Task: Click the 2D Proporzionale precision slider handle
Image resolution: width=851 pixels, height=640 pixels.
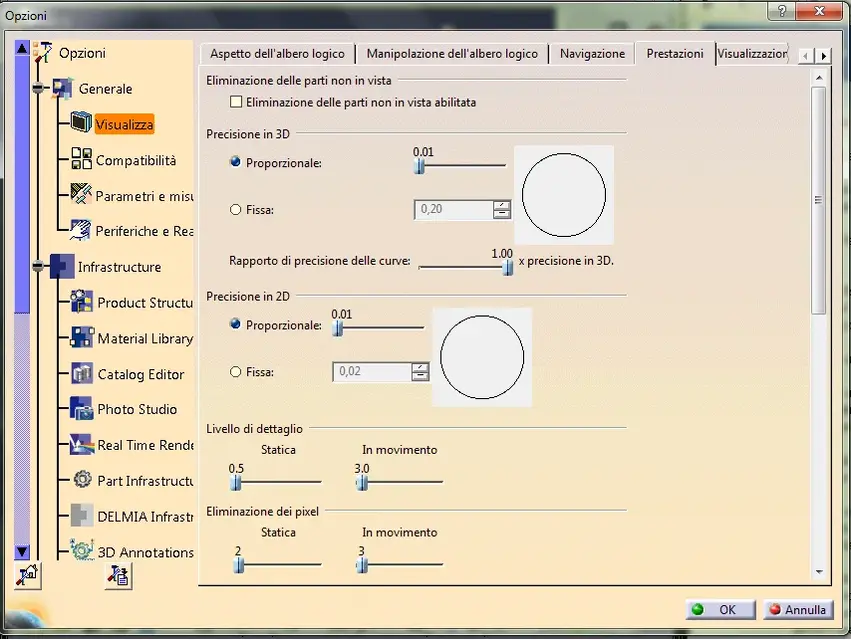Action: [338, 328]
